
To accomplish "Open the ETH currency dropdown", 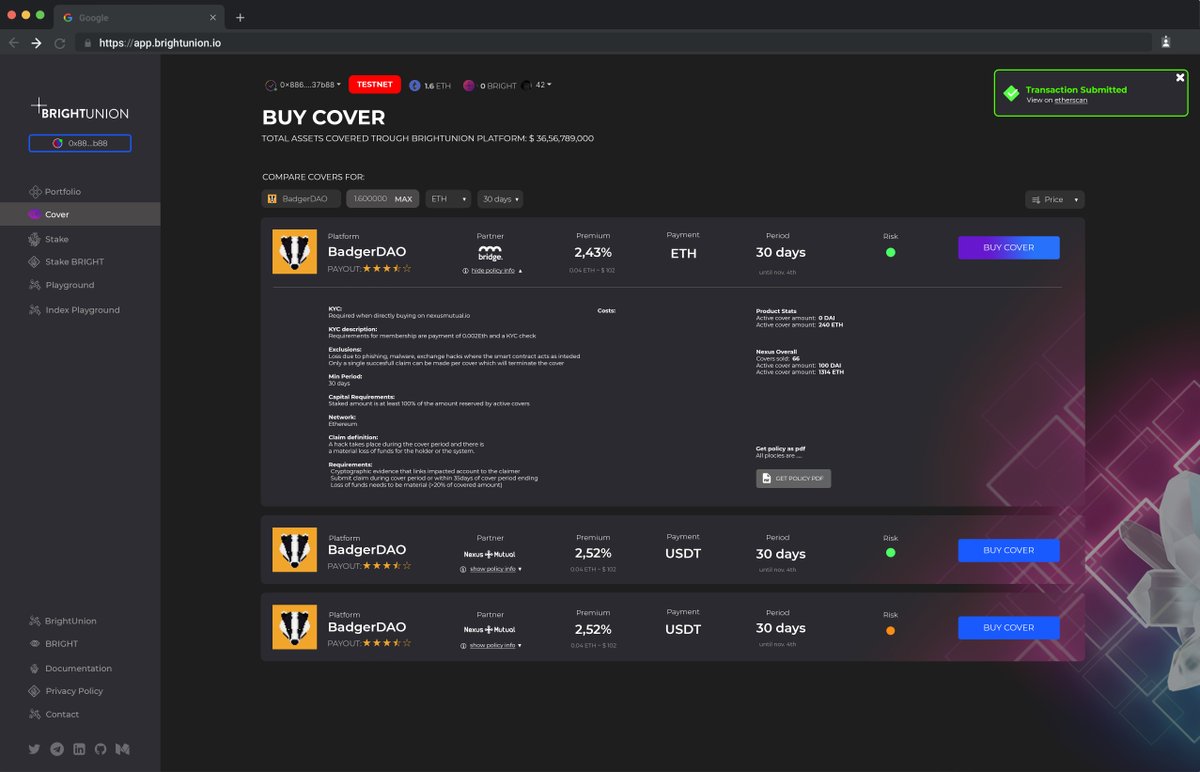I will tap(448, 199).
